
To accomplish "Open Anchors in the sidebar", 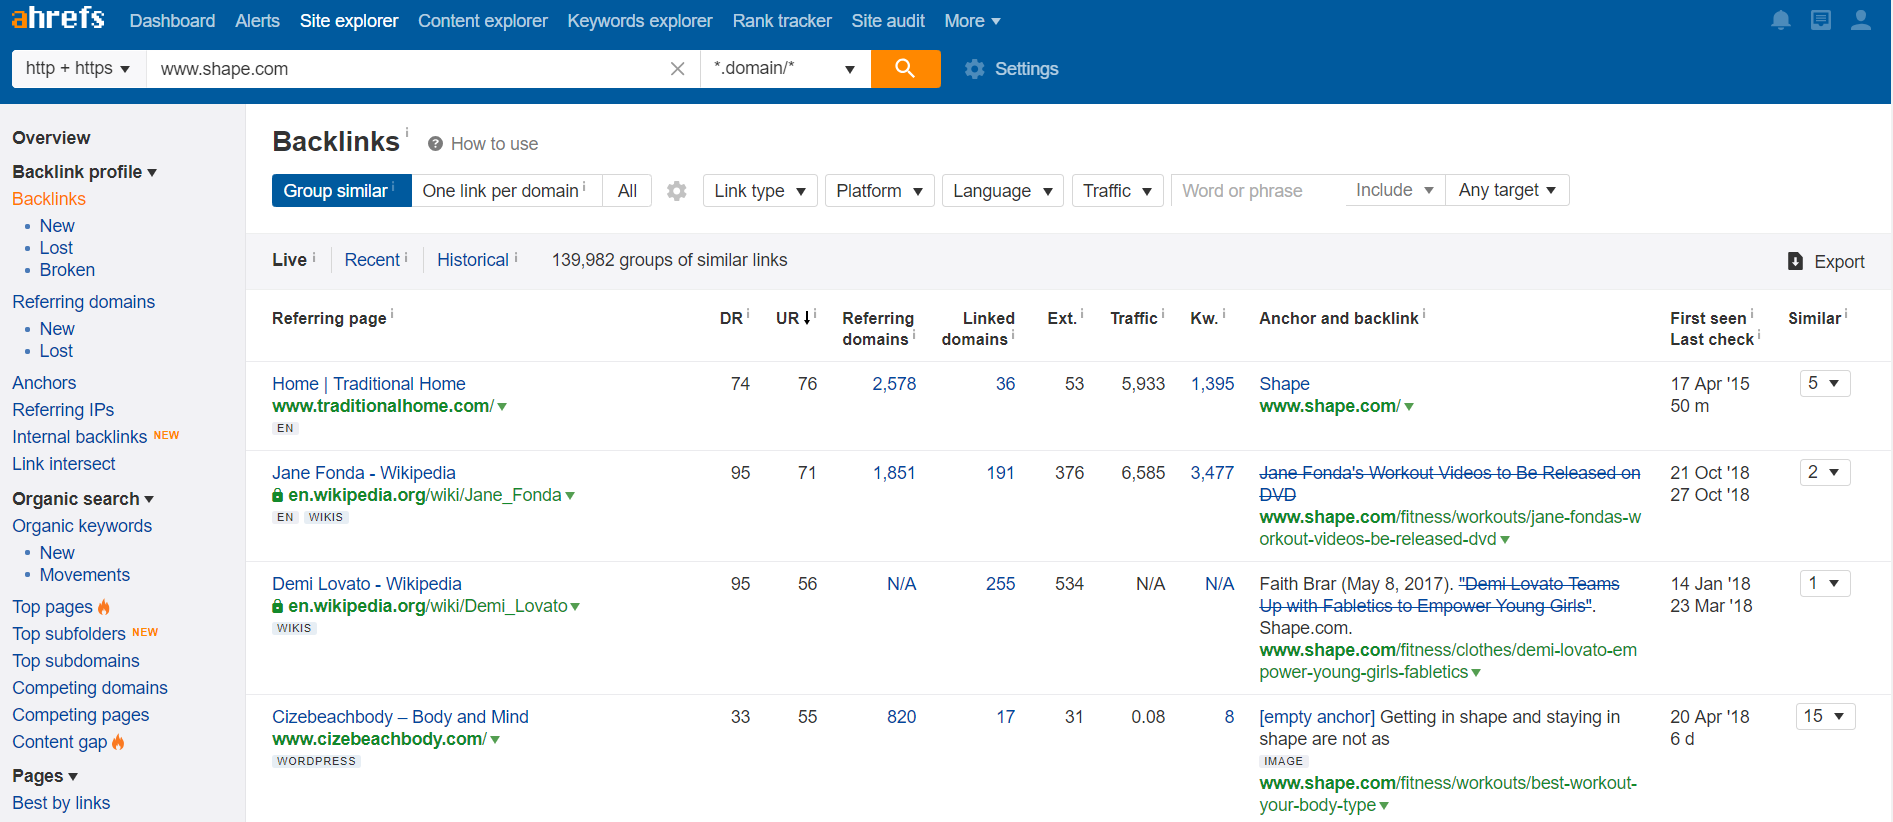I will pos(44,383).
